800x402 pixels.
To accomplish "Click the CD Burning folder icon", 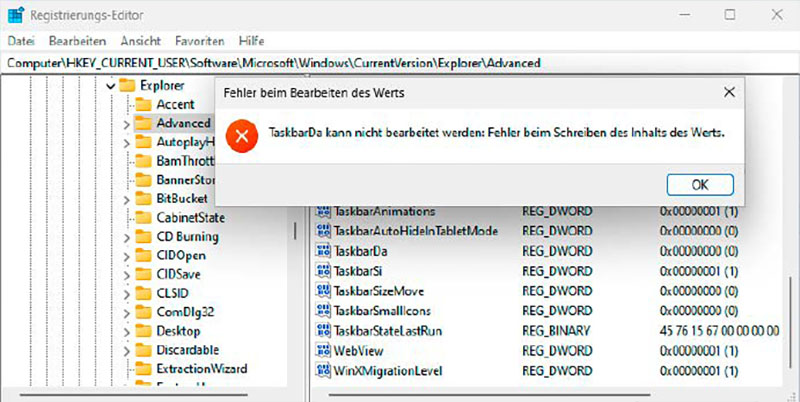I will click(x=143, y=236).
